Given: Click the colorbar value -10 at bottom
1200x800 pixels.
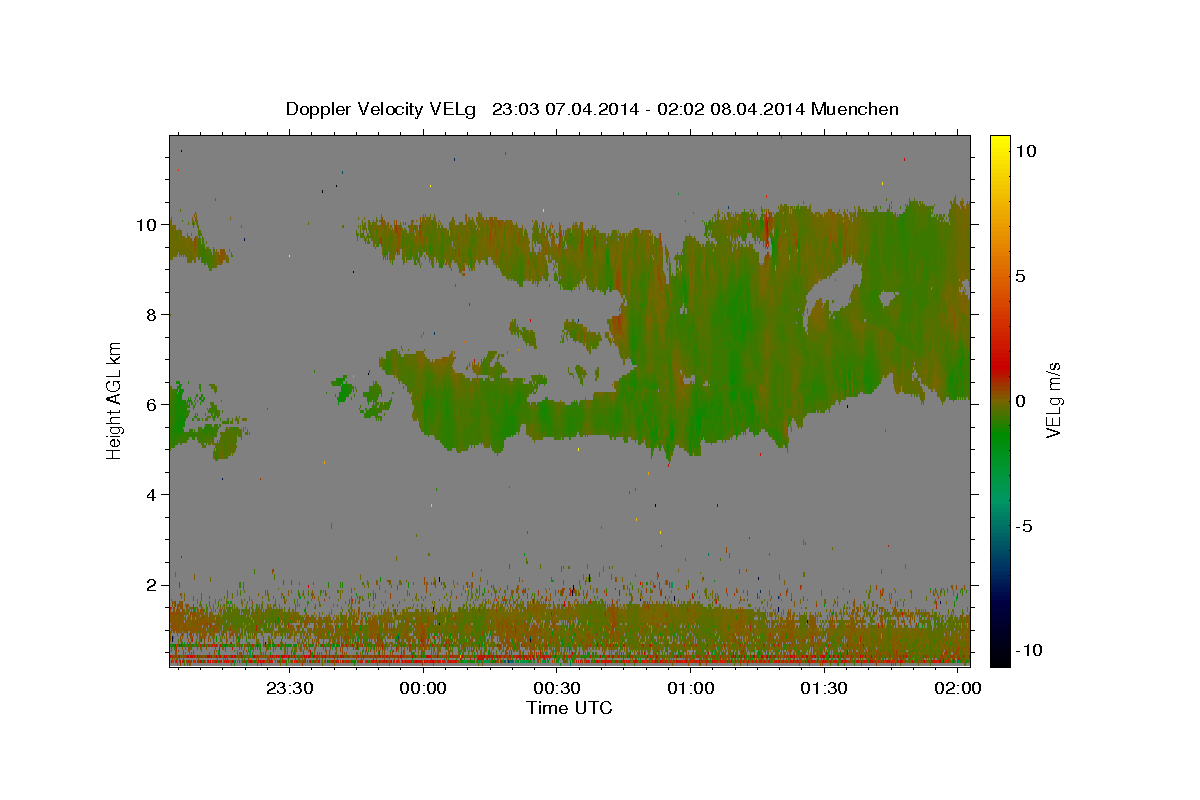Looking at the screenshot, I should [x=1027, y=651].
